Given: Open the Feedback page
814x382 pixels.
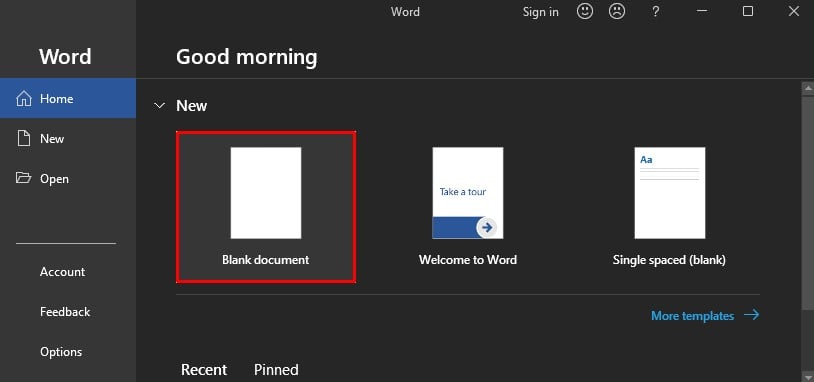Looking at the screenshot, I should [65, 312].
